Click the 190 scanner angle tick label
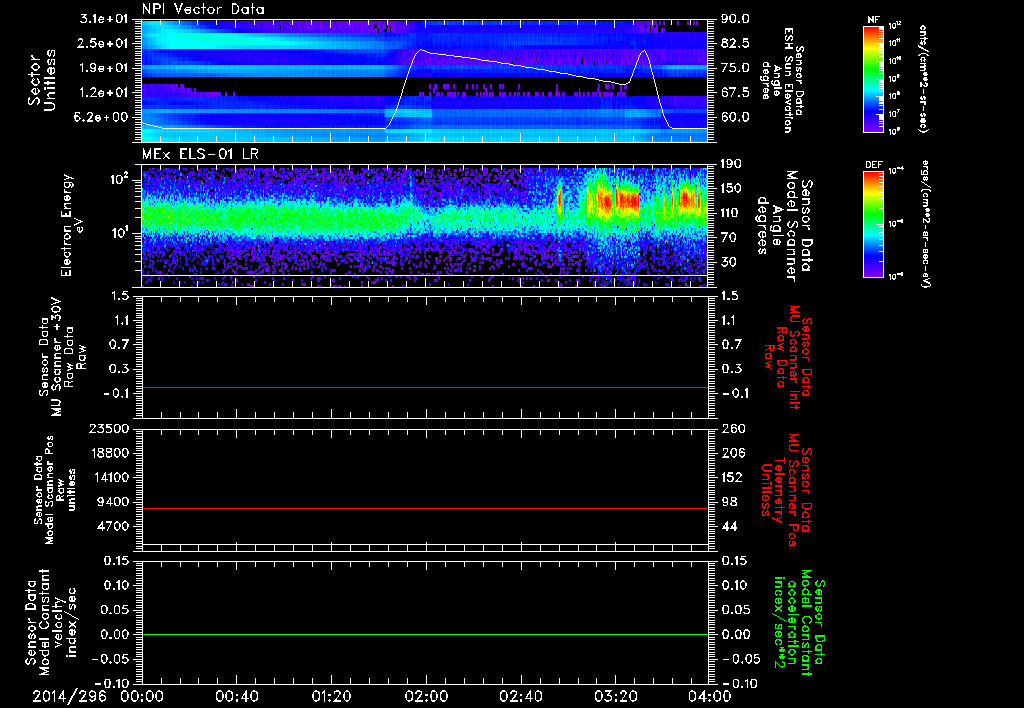 732,164
